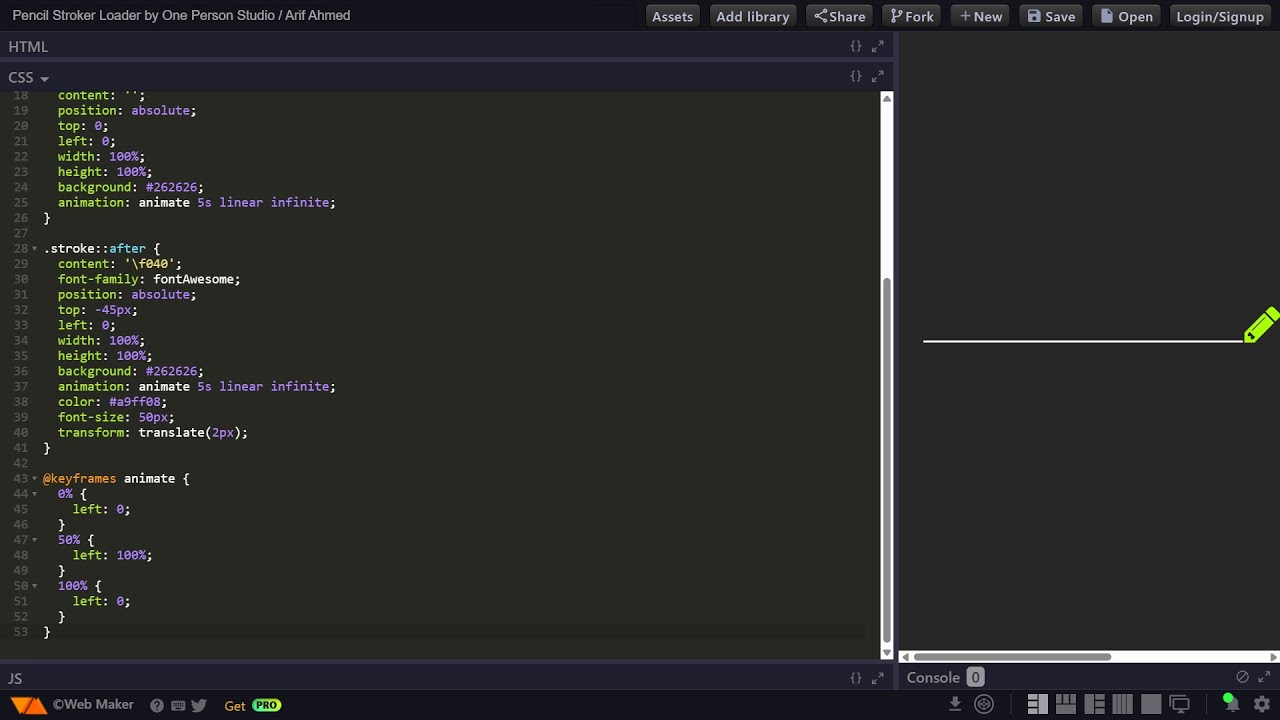Click Login/Signup button
This screenshot has height=720, width=1280.
(x=1220, y=16)
